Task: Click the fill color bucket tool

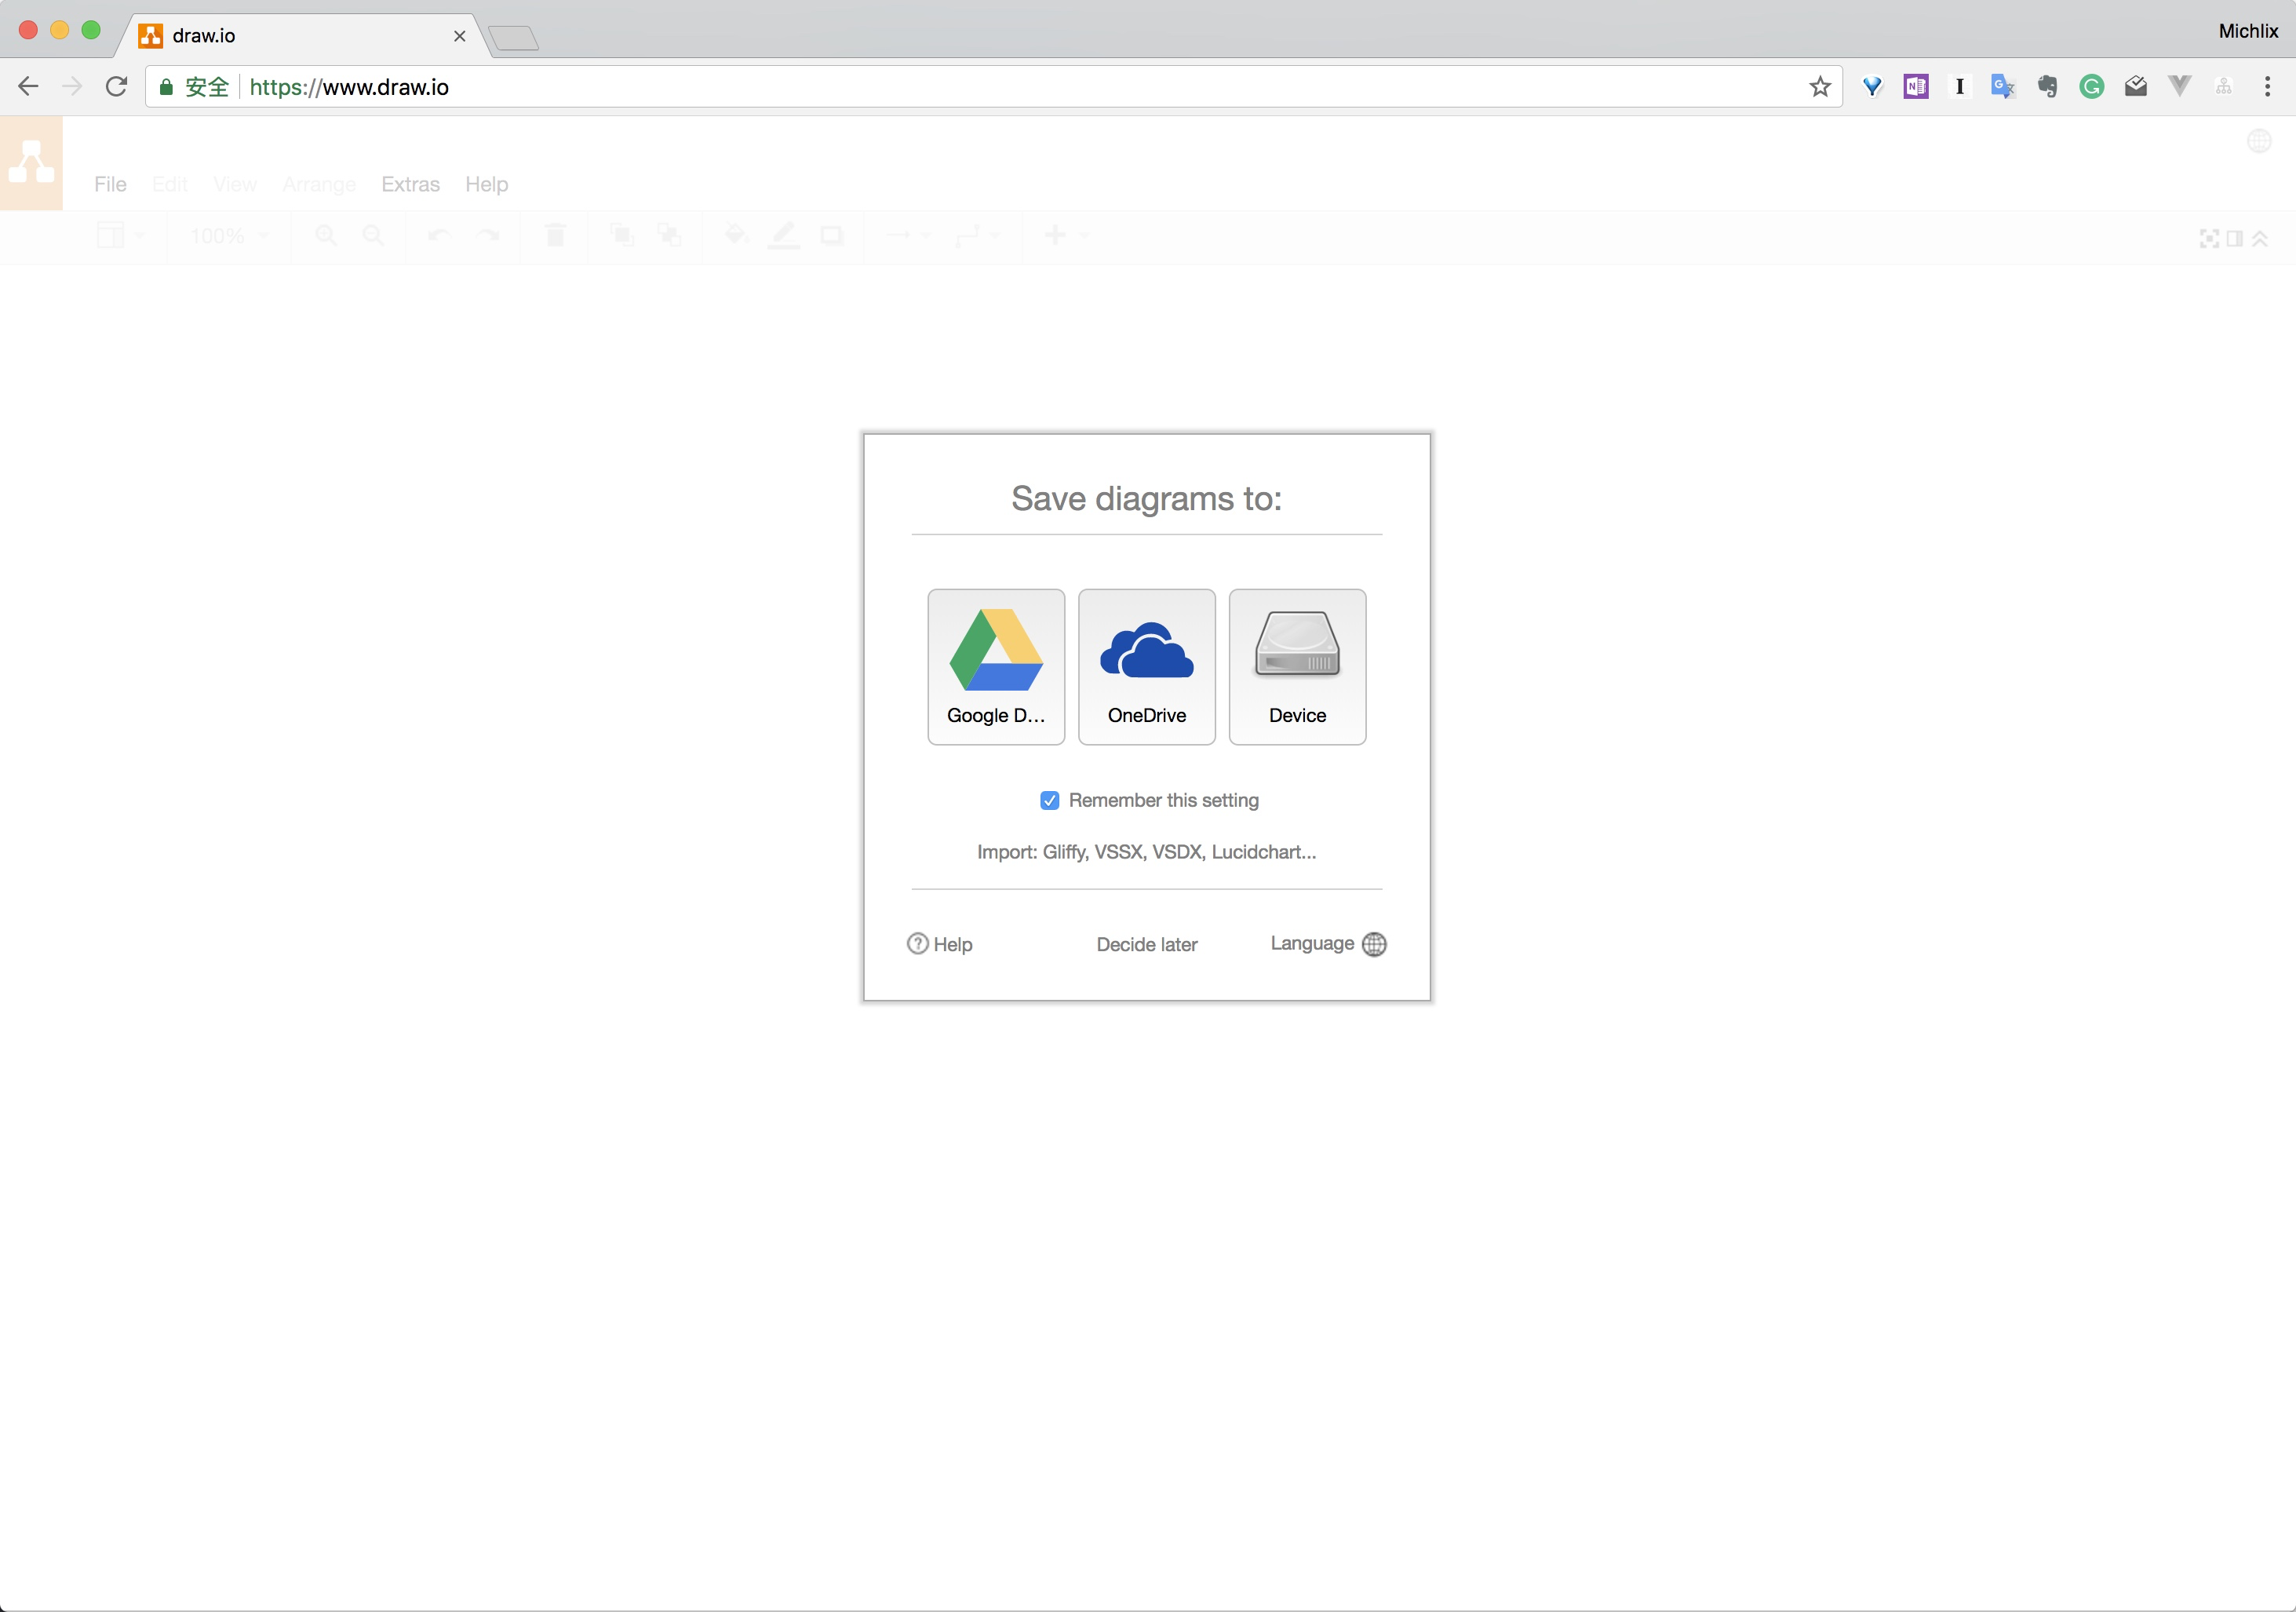Action: coord(736,236)
